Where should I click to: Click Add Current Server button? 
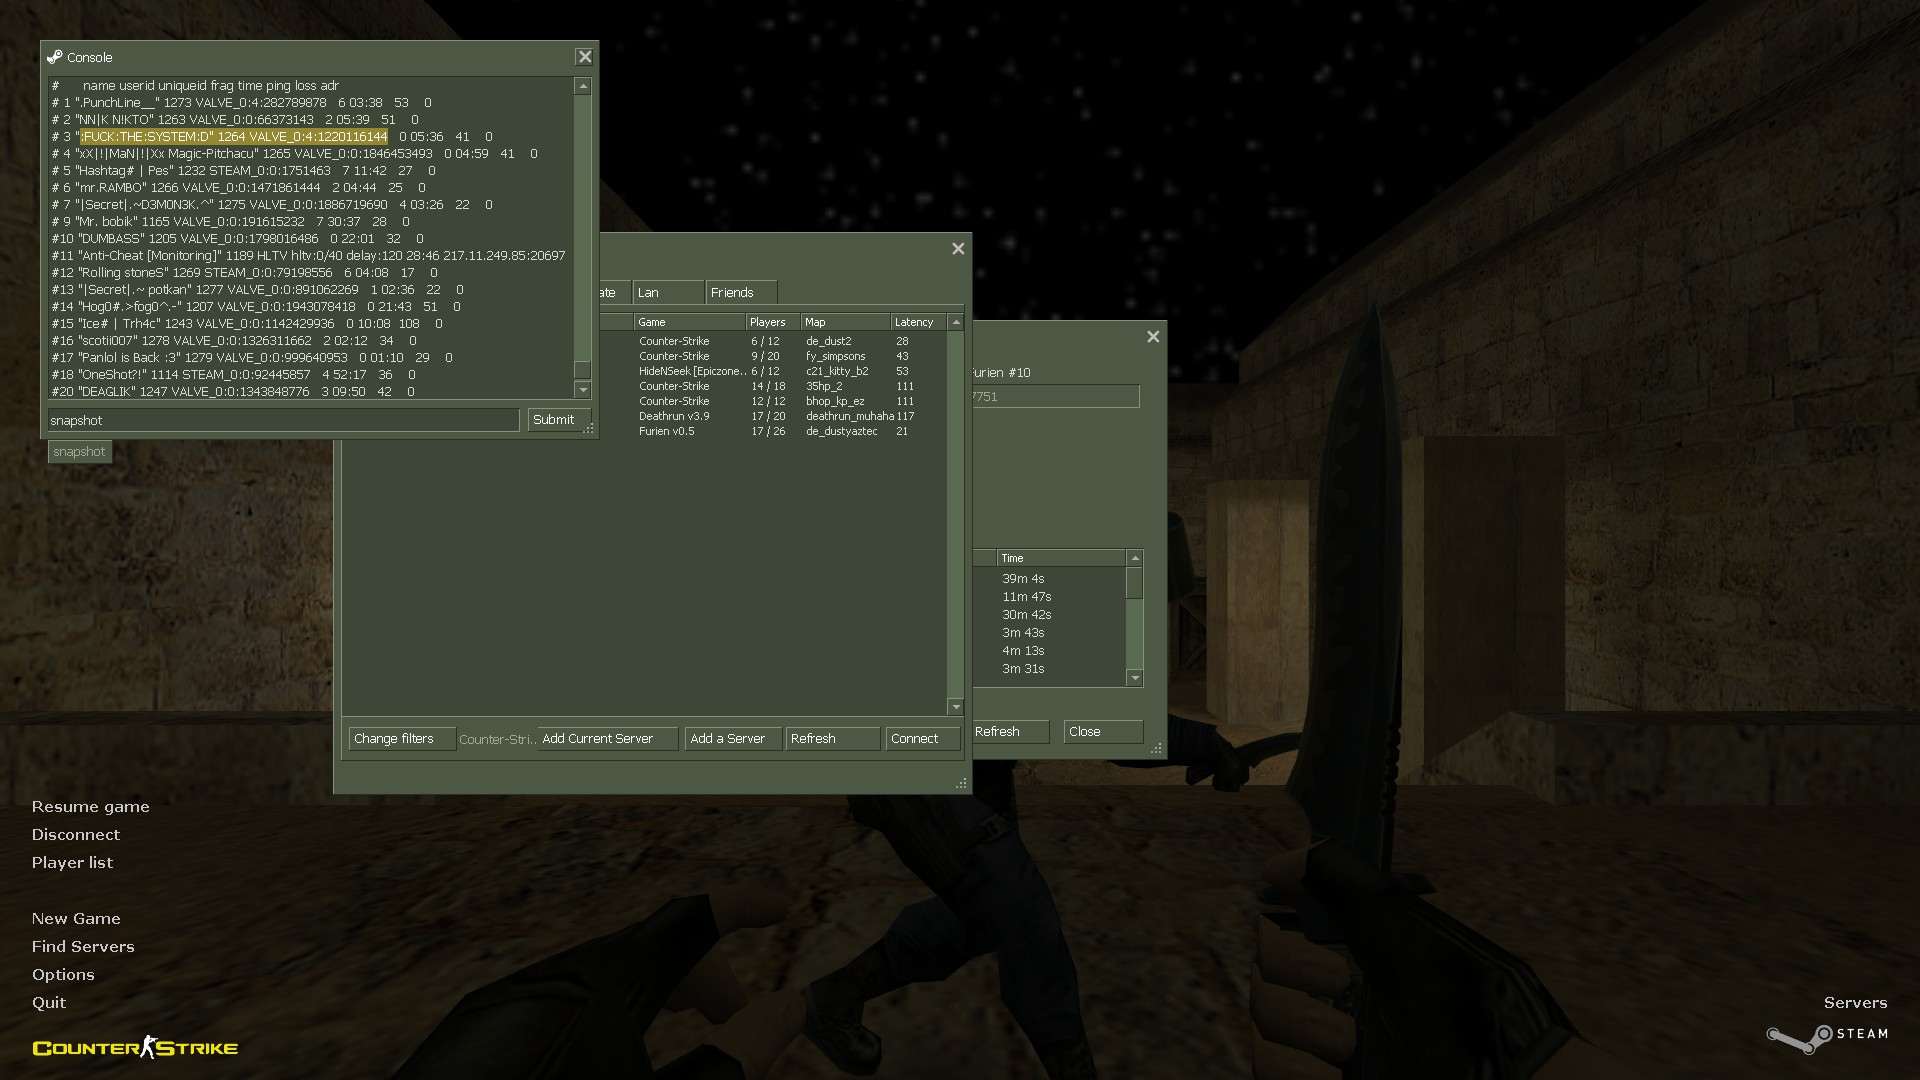click(607, 739)
